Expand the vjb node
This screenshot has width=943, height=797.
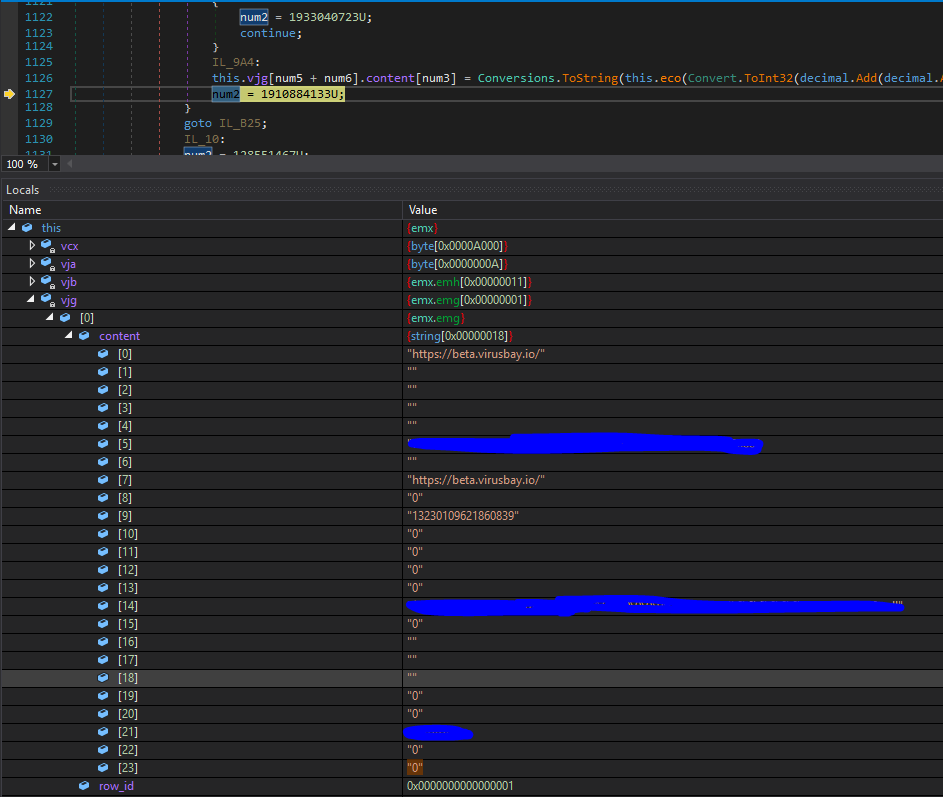click(x=32, y=282)
